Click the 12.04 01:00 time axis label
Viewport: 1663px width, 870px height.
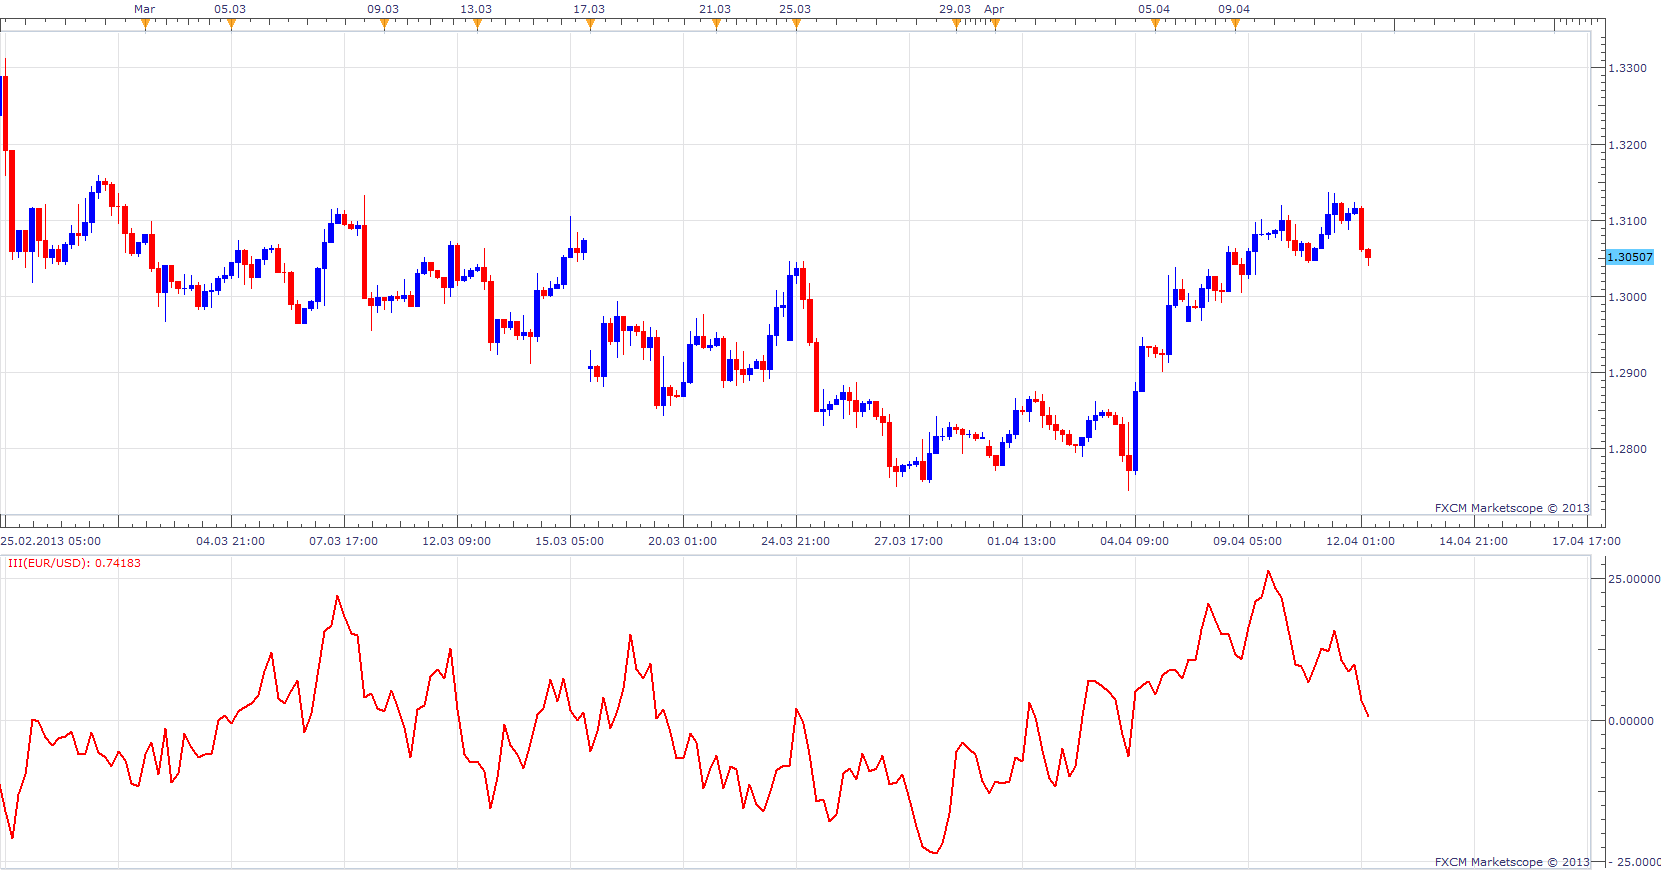tap(1360, 541)
